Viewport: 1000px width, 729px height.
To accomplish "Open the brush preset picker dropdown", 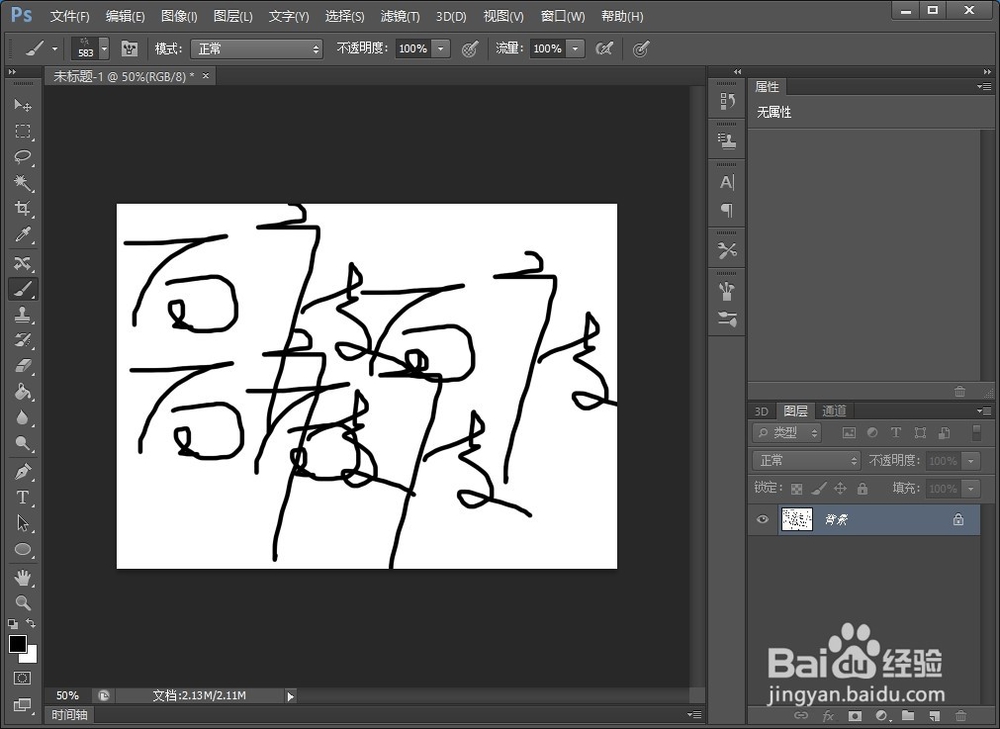I will tap(105, 48).
